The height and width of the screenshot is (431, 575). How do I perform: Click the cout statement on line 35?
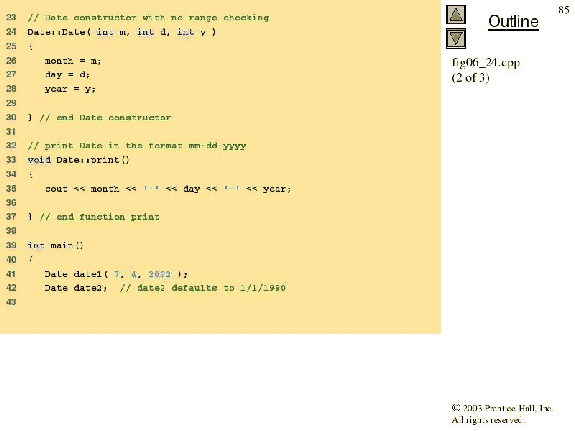[168, 189]
